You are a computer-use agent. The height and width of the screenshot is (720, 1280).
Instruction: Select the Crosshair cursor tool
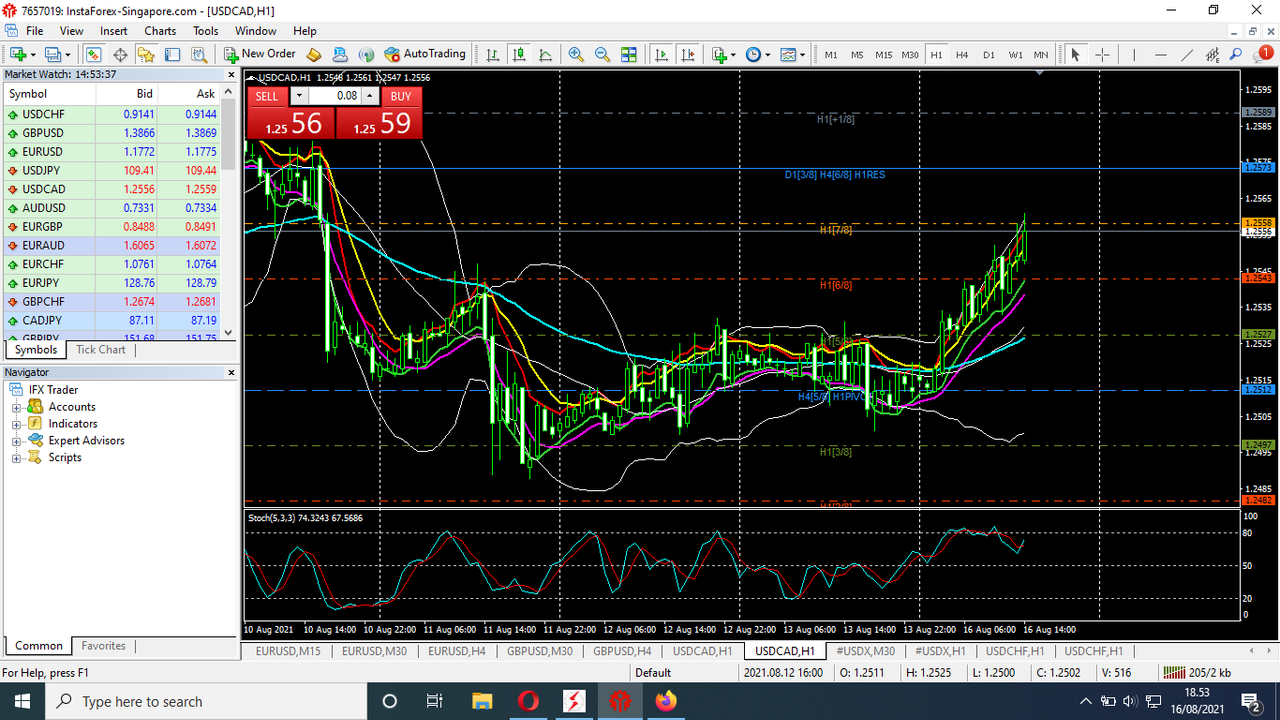pyautogui.click(x=1102, y=55)
